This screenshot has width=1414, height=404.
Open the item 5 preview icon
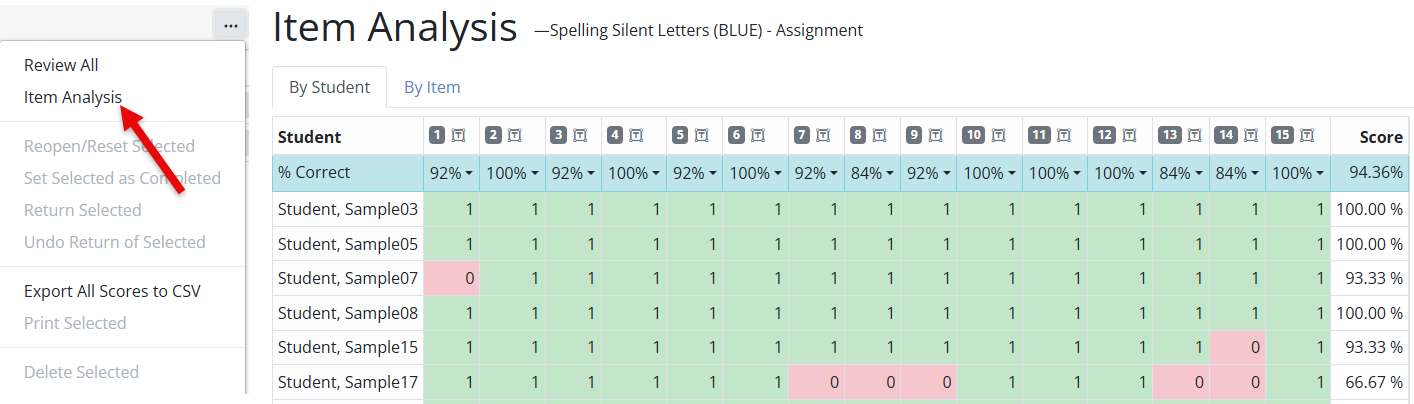coord(699,135)
